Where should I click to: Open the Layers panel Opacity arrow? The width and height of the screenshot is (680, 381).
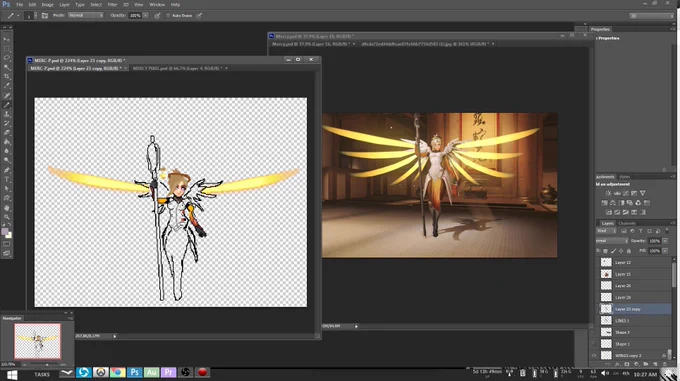pyautogui.click(x=665, y=241)
